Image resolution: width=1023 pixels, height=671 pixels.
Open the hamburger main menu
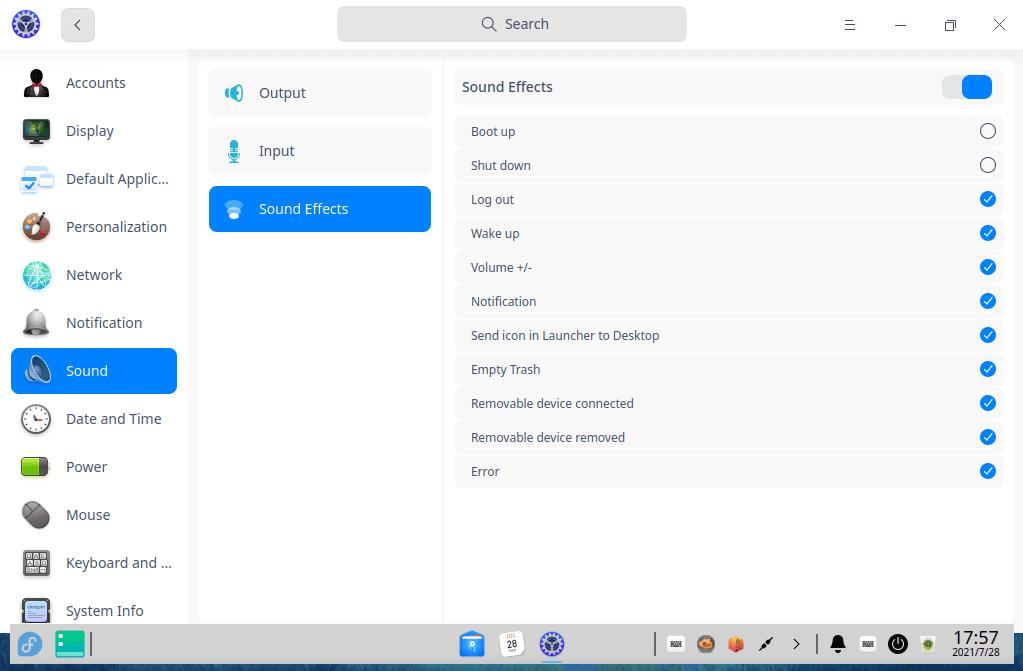pos(849,25)
